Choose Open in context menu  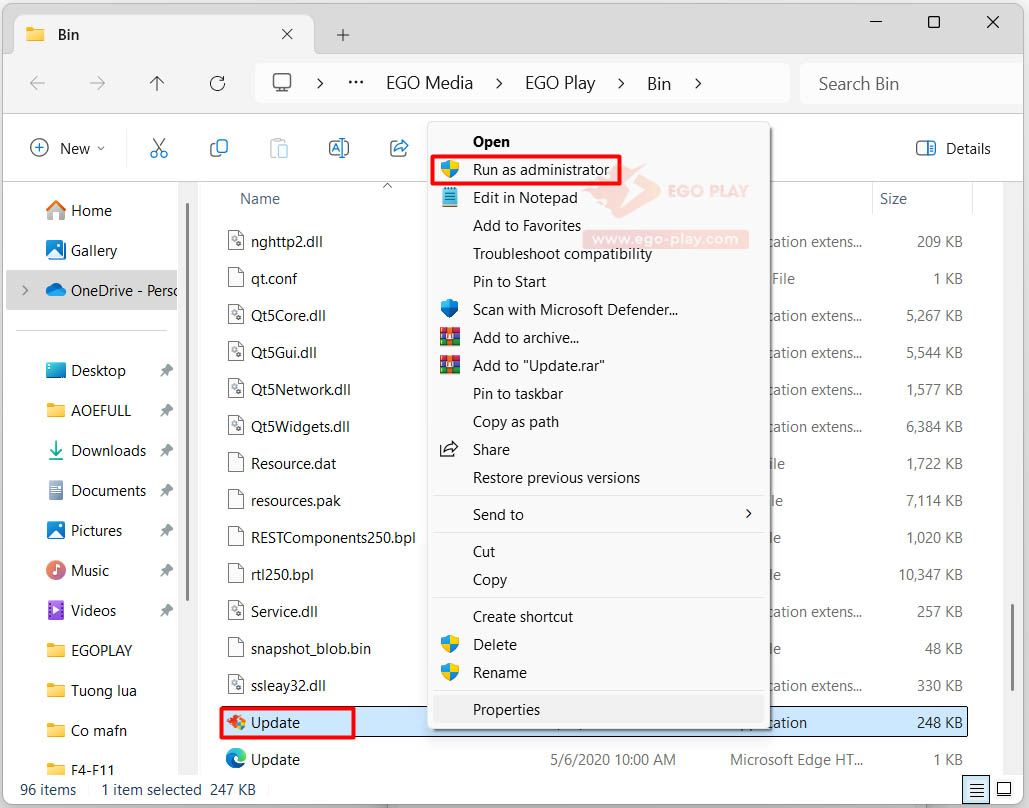(598, 142)
